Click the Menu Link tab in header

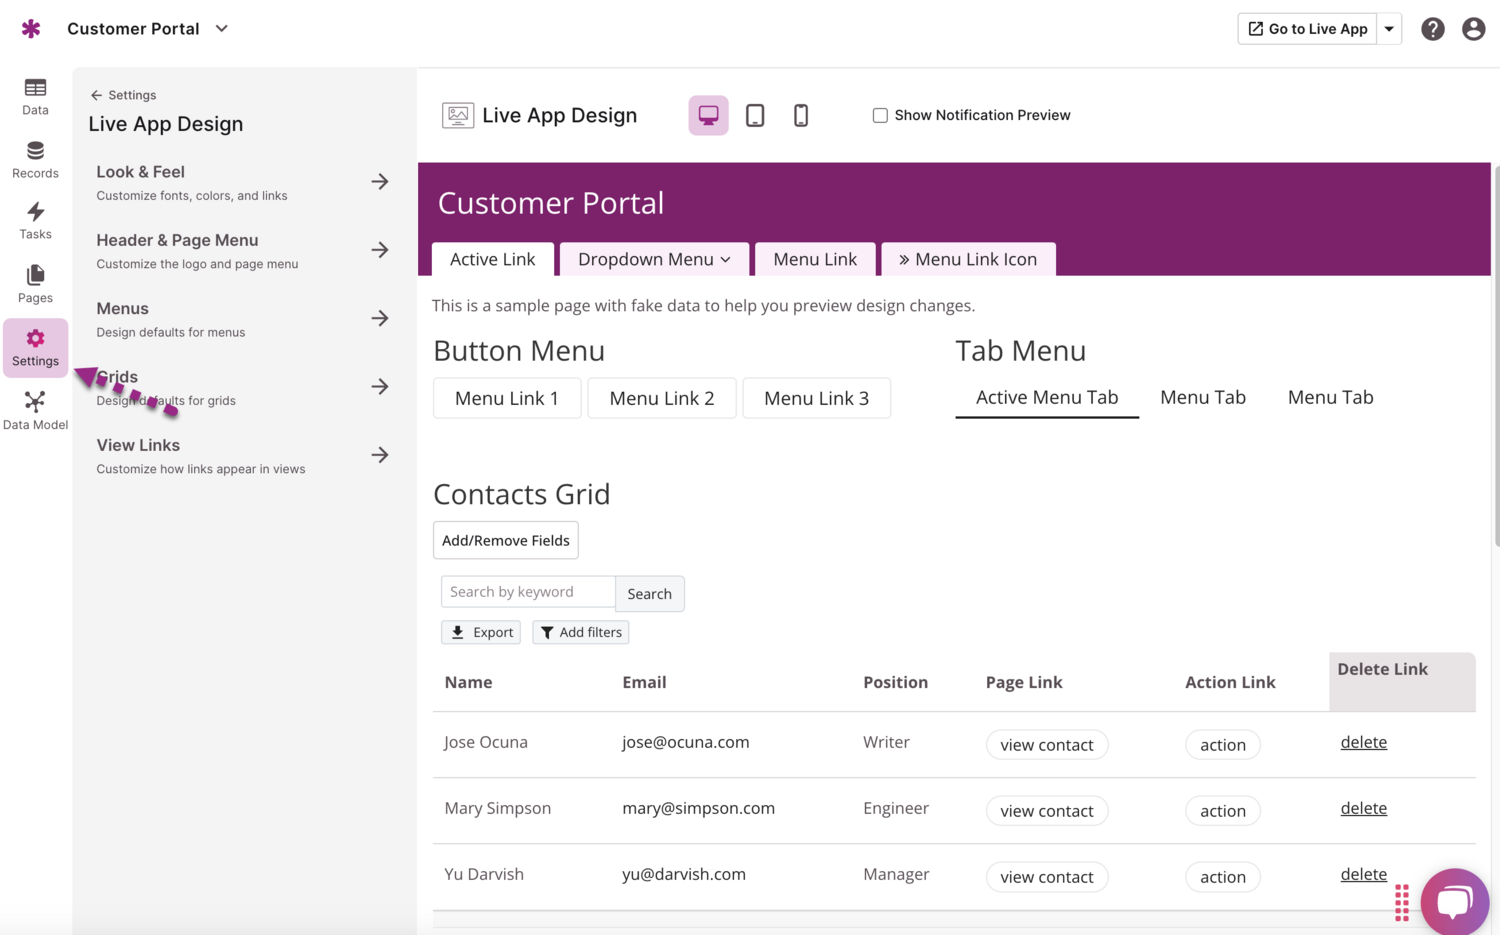(814, 259)
